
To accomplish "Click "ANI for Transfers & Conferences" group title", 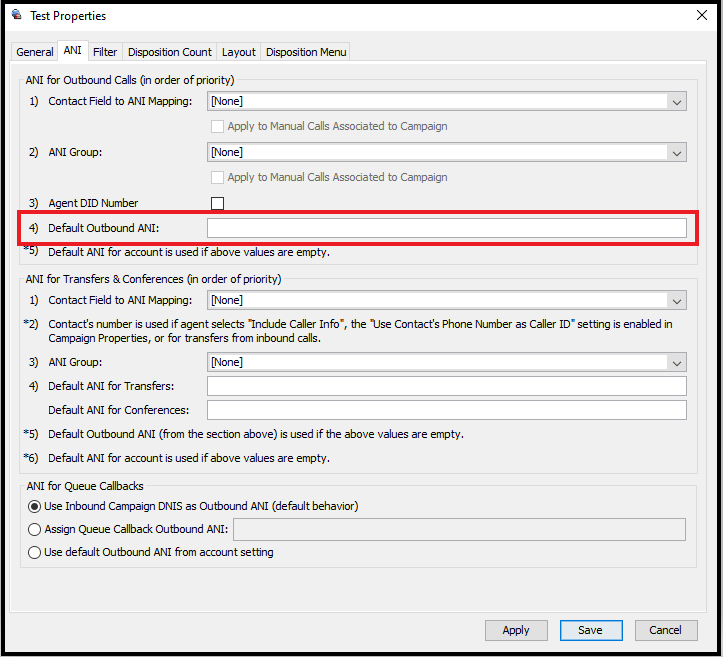I will pos(153,279).
